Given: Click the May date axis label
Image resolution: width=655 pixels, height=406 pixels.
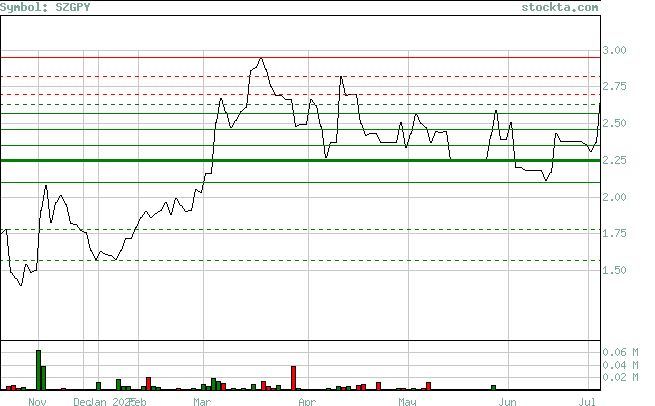Looking at the screenshot, I should point(407,401).
